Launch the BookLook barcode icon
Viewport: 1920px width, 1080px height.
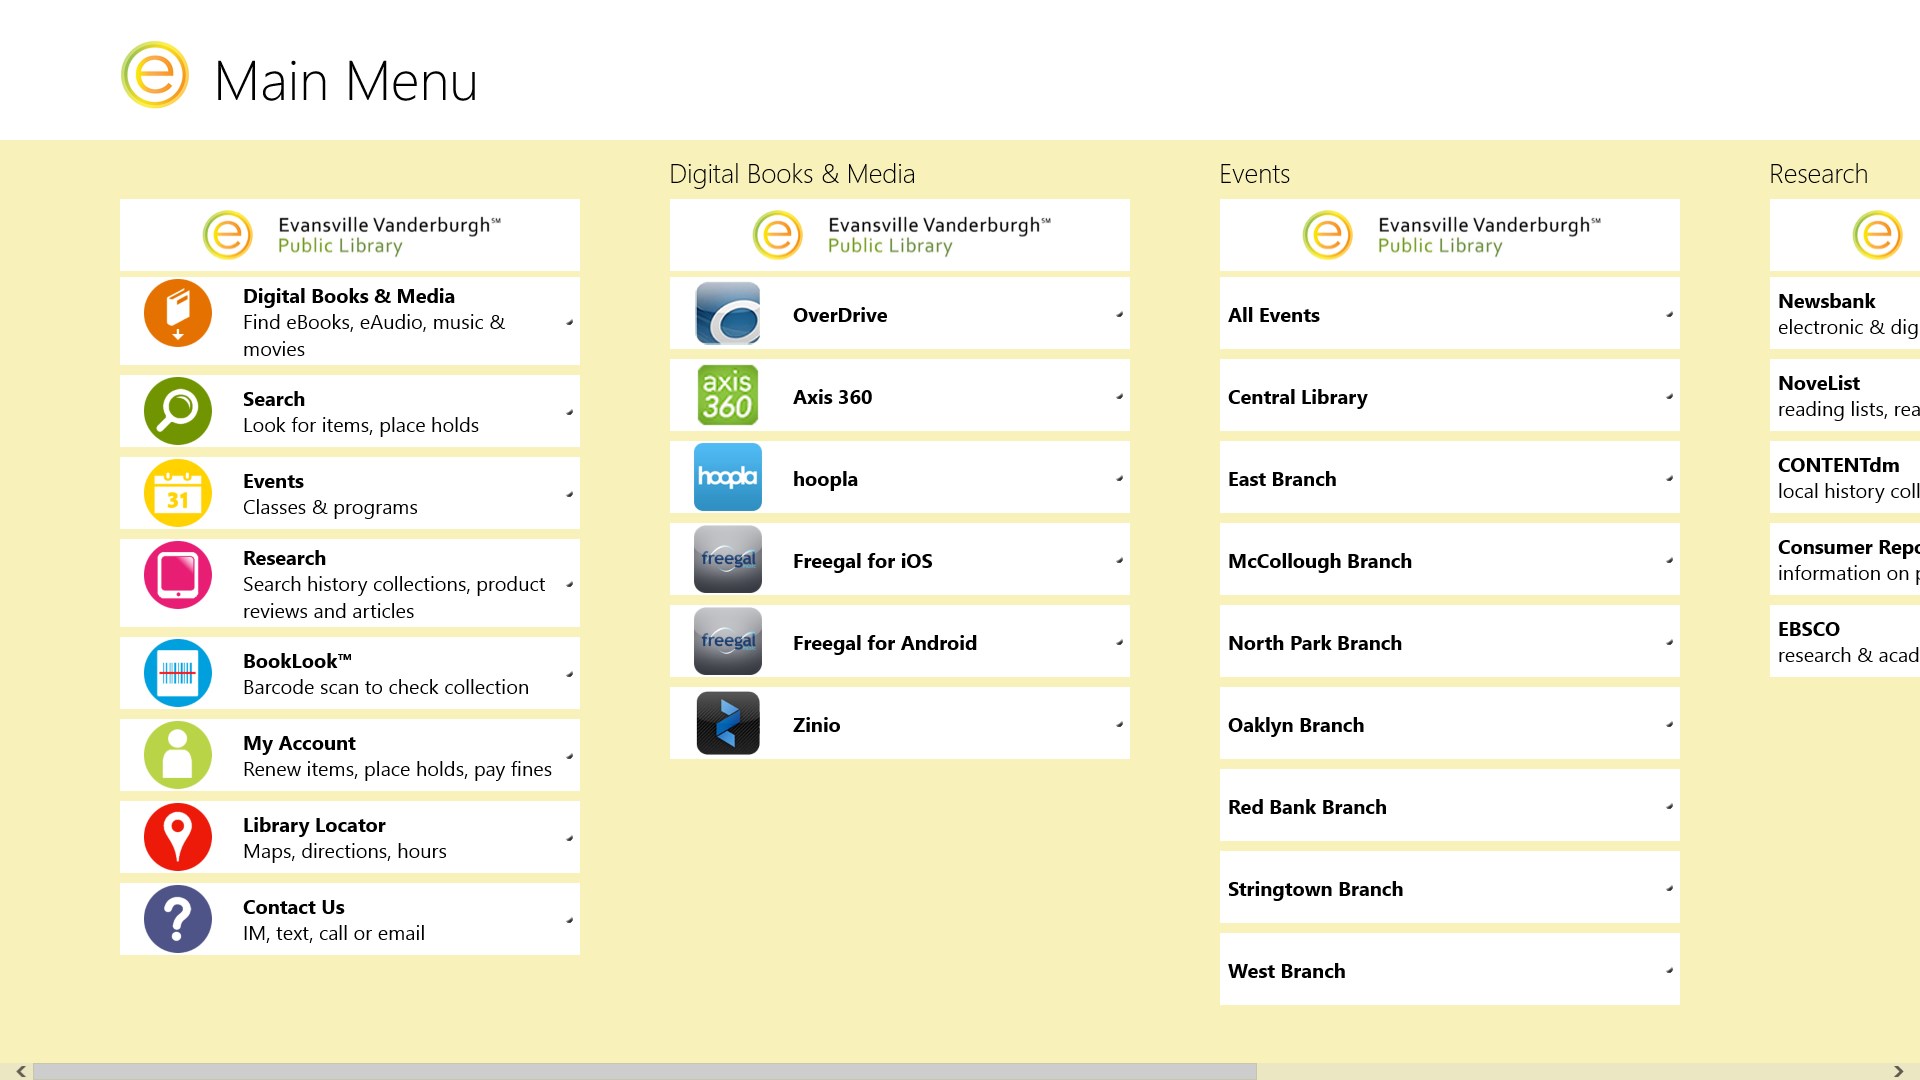(178, 673)
